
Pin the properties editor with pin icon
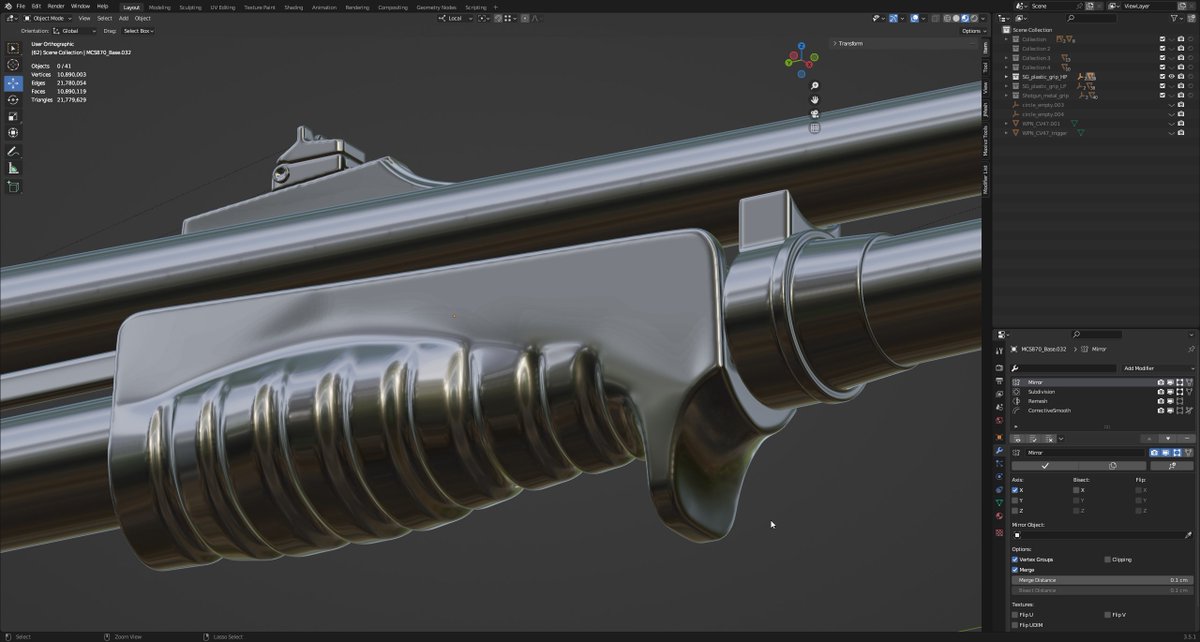(x=1190, y=349)
